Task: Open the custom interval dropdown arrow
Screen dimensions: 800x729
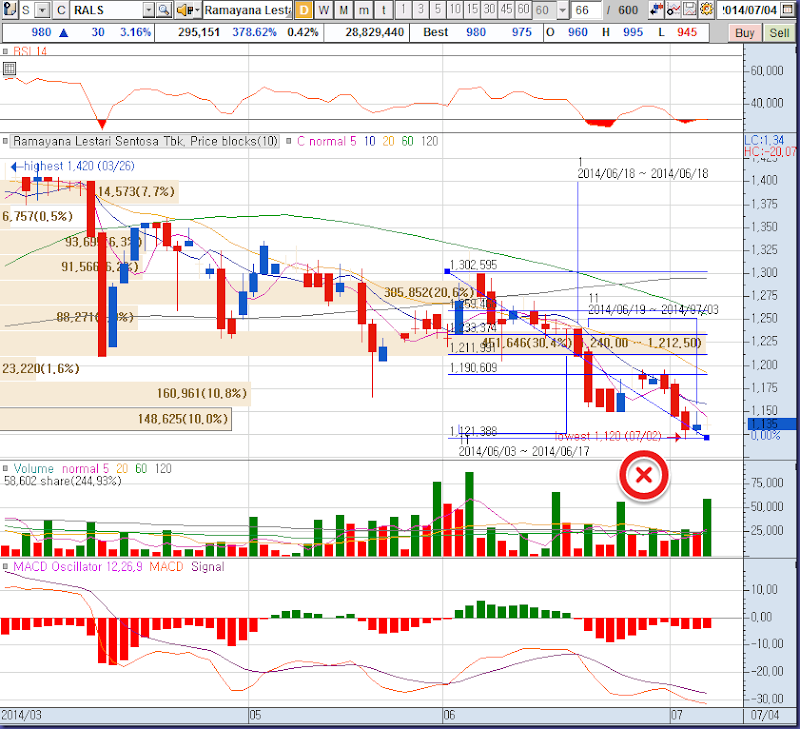Action: (562, 10)
